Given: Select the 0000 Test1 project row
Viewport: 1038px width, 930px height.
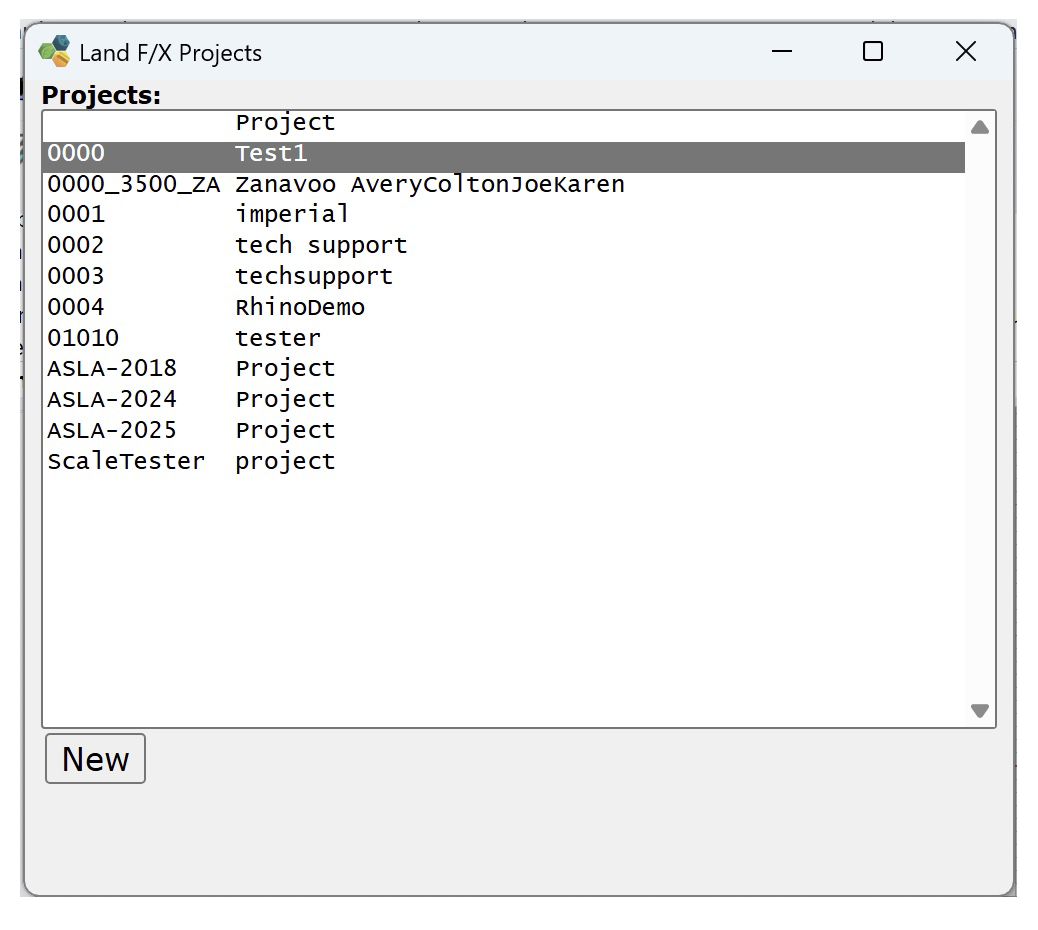Looking at the screenshot, I should coord(300,152).
